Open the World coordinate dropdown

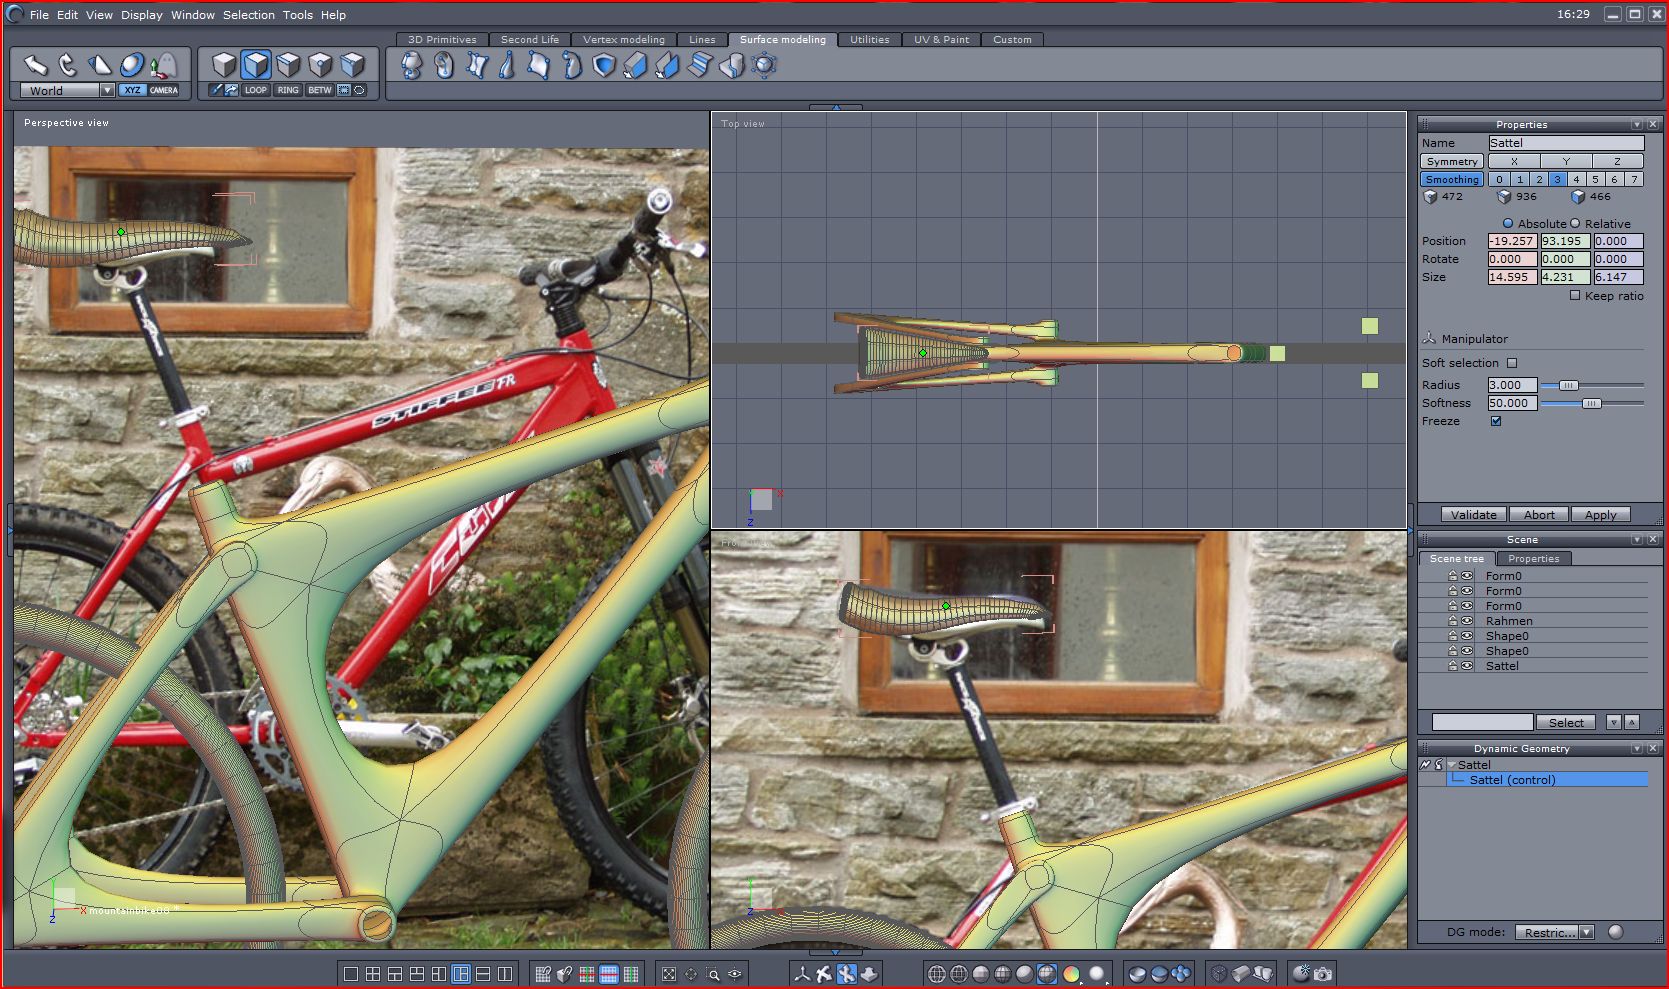point(107,90)
